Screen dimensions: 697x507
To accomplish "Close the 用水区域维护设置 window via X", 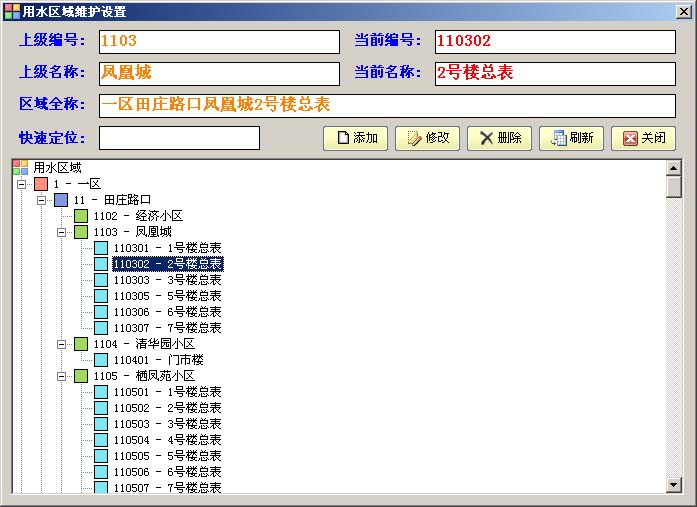I will (684, 12).
